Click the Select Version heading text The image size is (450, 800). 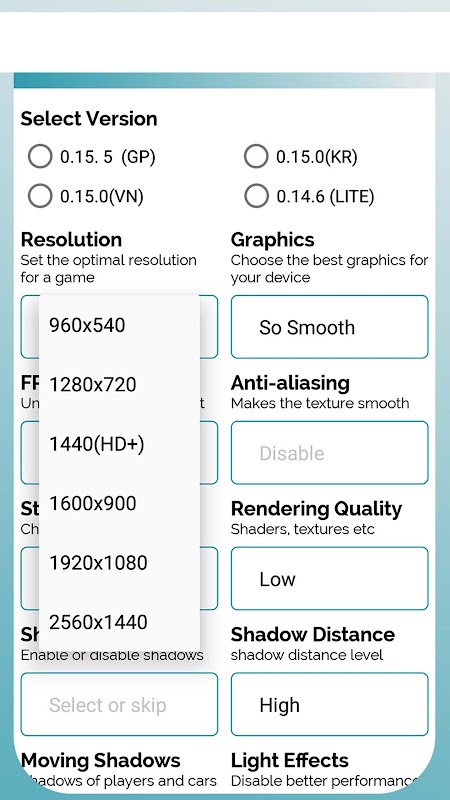(x=89, y=118)
